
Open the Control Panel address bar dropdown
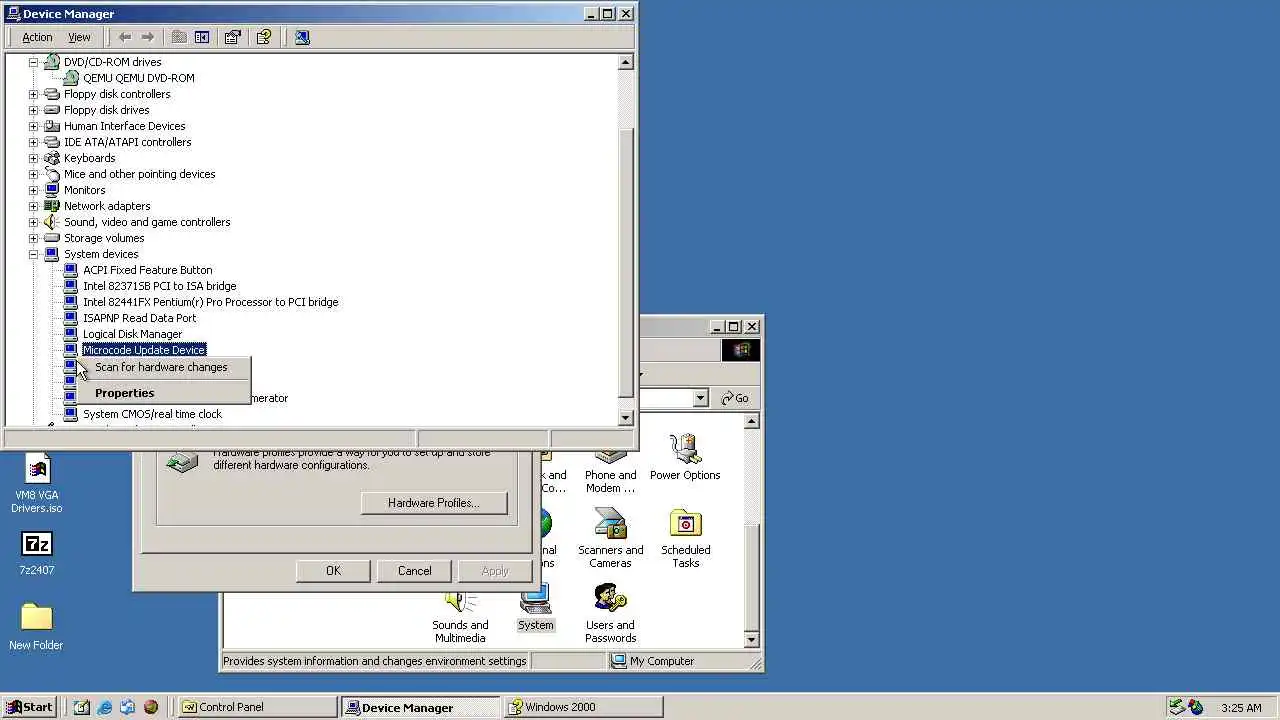pyautogui.click(x=700, y=398)
